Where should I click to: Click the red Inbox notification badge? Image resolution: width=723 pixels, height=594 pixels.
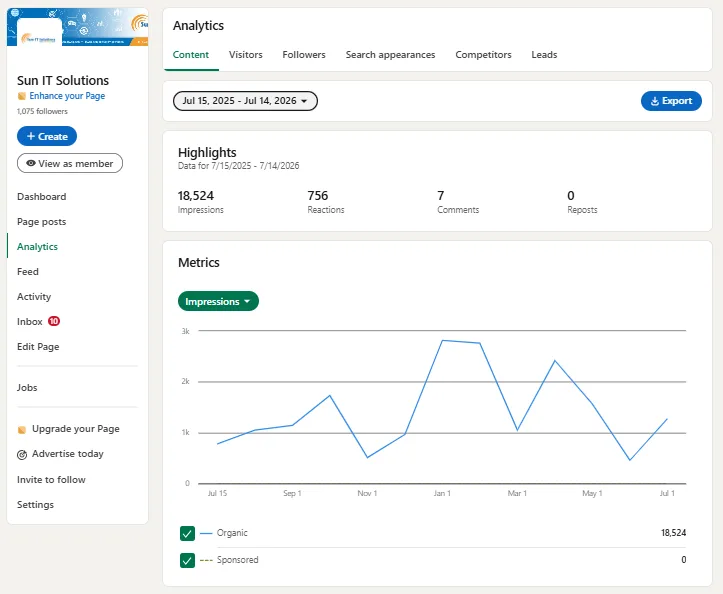54,321
